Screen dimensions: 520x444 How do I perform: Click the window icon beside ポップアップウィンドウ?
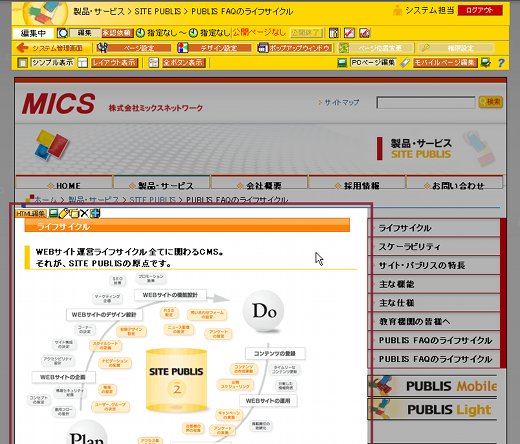[263, 48]
